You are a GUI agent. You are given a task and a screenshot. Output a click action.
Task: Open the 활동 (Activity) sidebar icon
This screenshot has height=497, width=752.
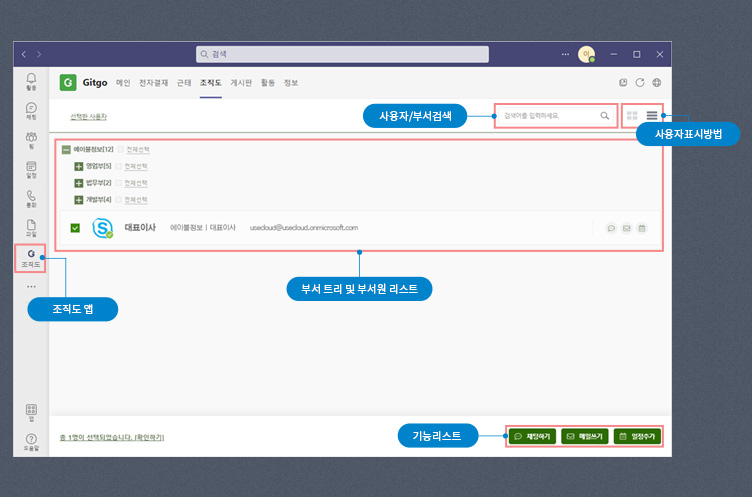point(31,81)
